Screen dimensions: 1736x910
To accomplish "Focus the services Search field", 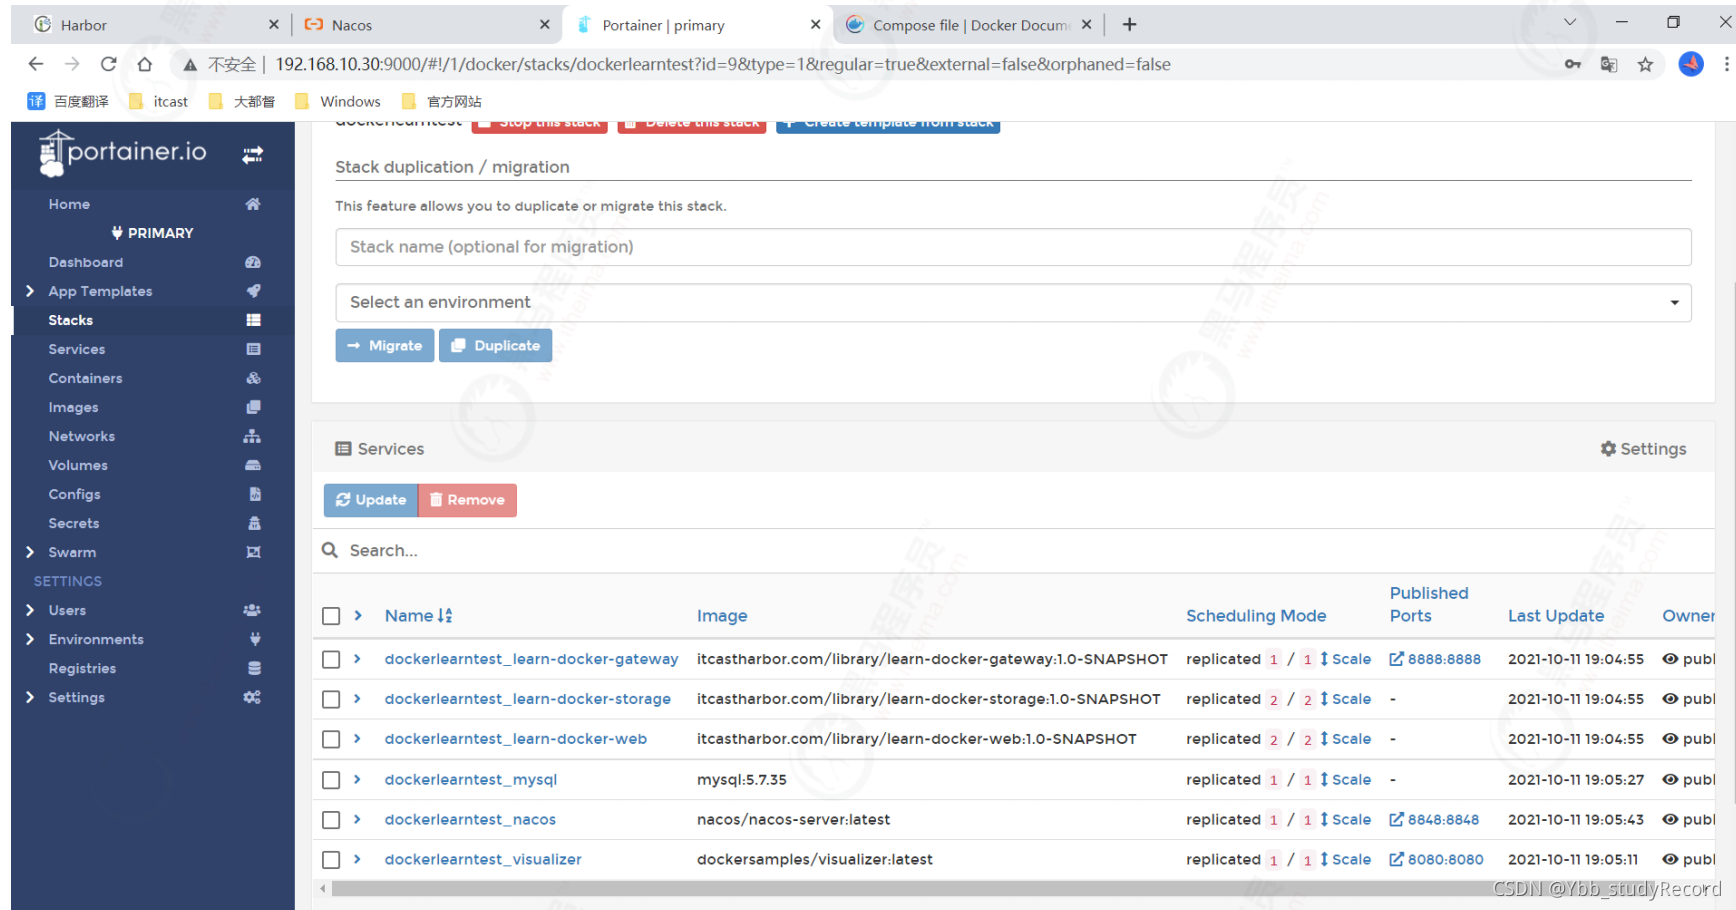I will (1013, 550).
